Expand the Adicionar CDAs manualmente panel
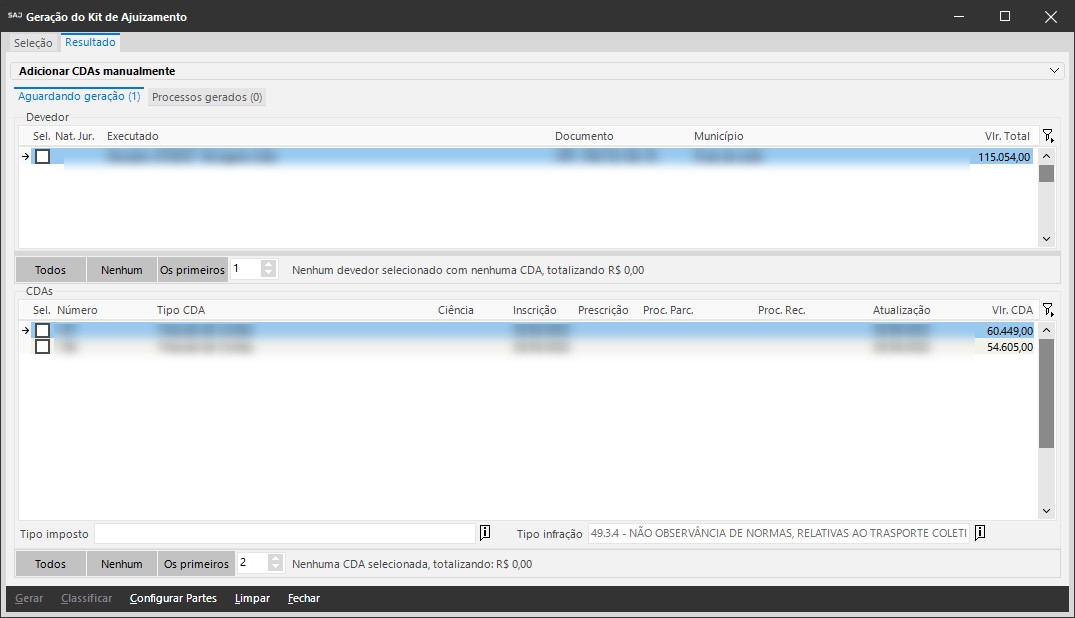The height and width of the screenshot is (618, 1075). coord(1054,71)
